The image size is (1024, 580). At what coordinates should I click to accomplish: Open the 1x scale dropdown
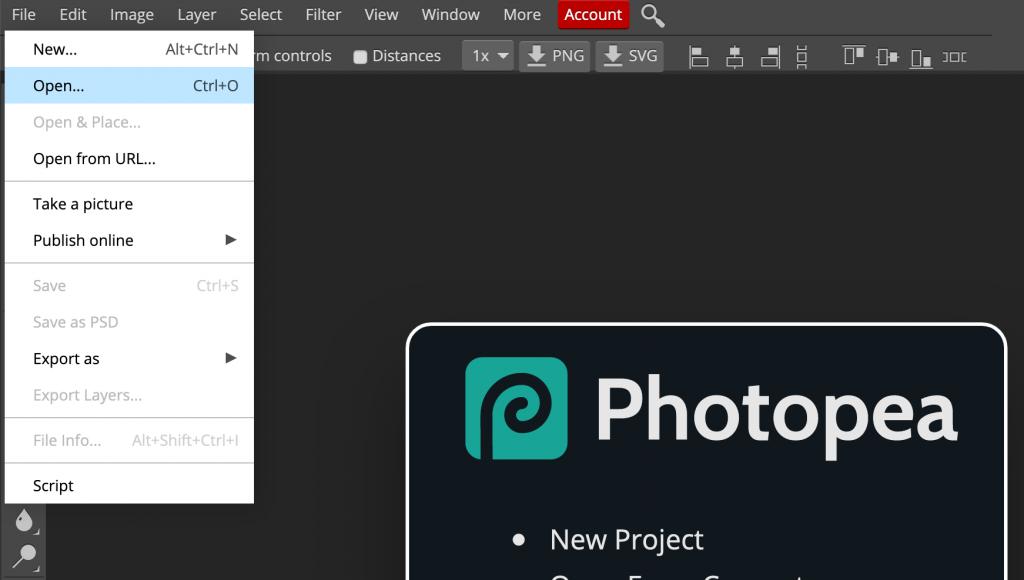(x=488, y=56)
